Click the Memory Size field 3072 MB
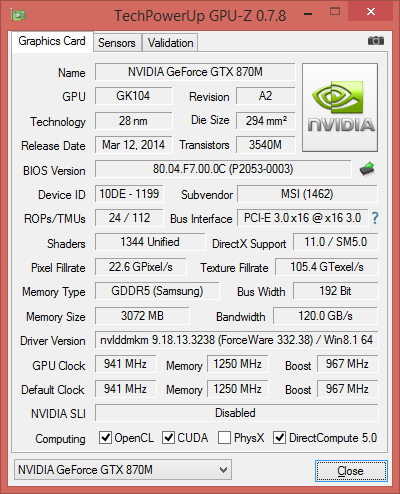This screenshot has height=494, width=400. (142, 316)
